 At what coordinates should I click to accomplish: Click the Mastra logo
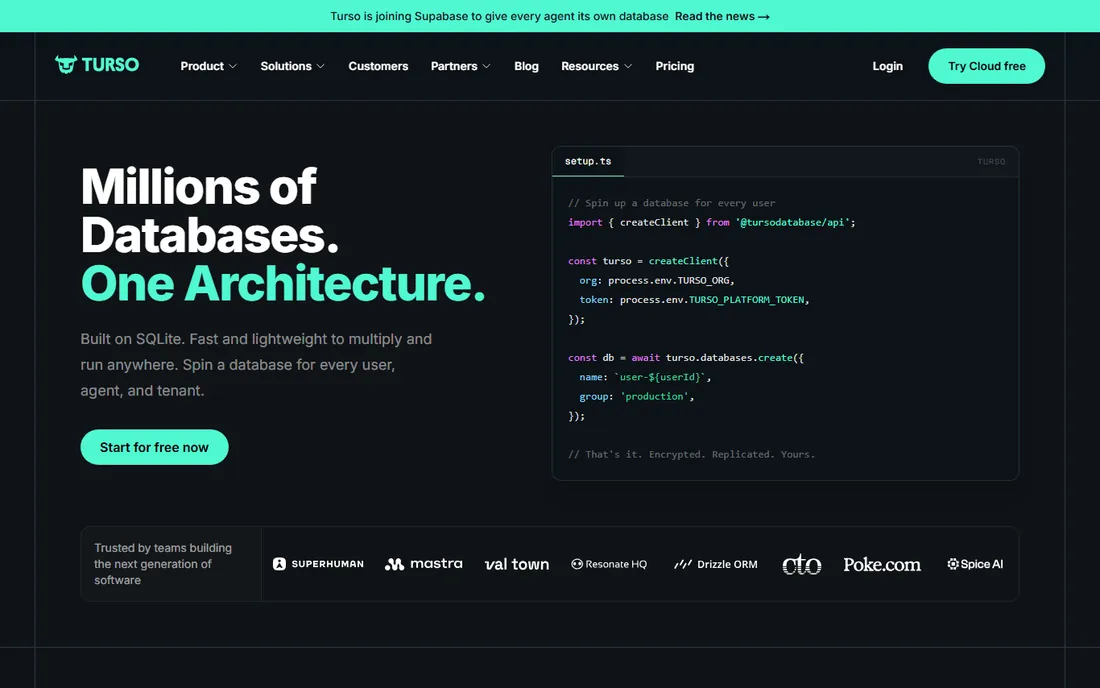(424, 564)
